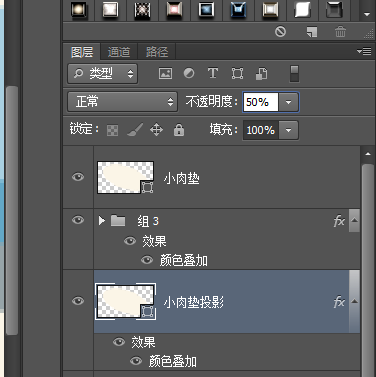Click the fx icon on 小肉垫投影

pos(339,302)
